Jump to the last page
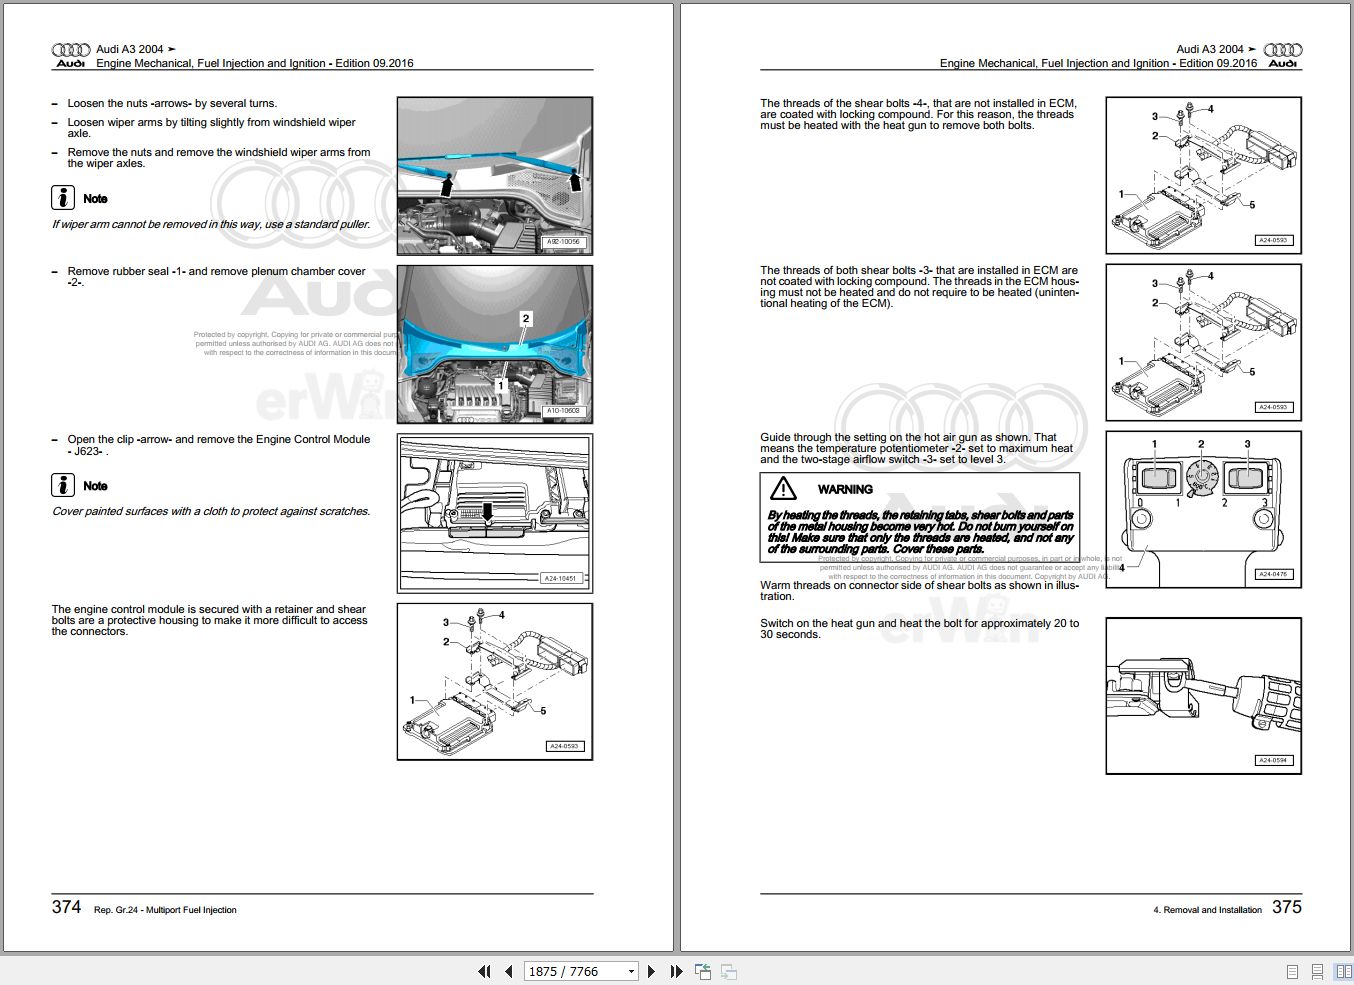This screenshot has width=1354, height=985. coord(675,971)
